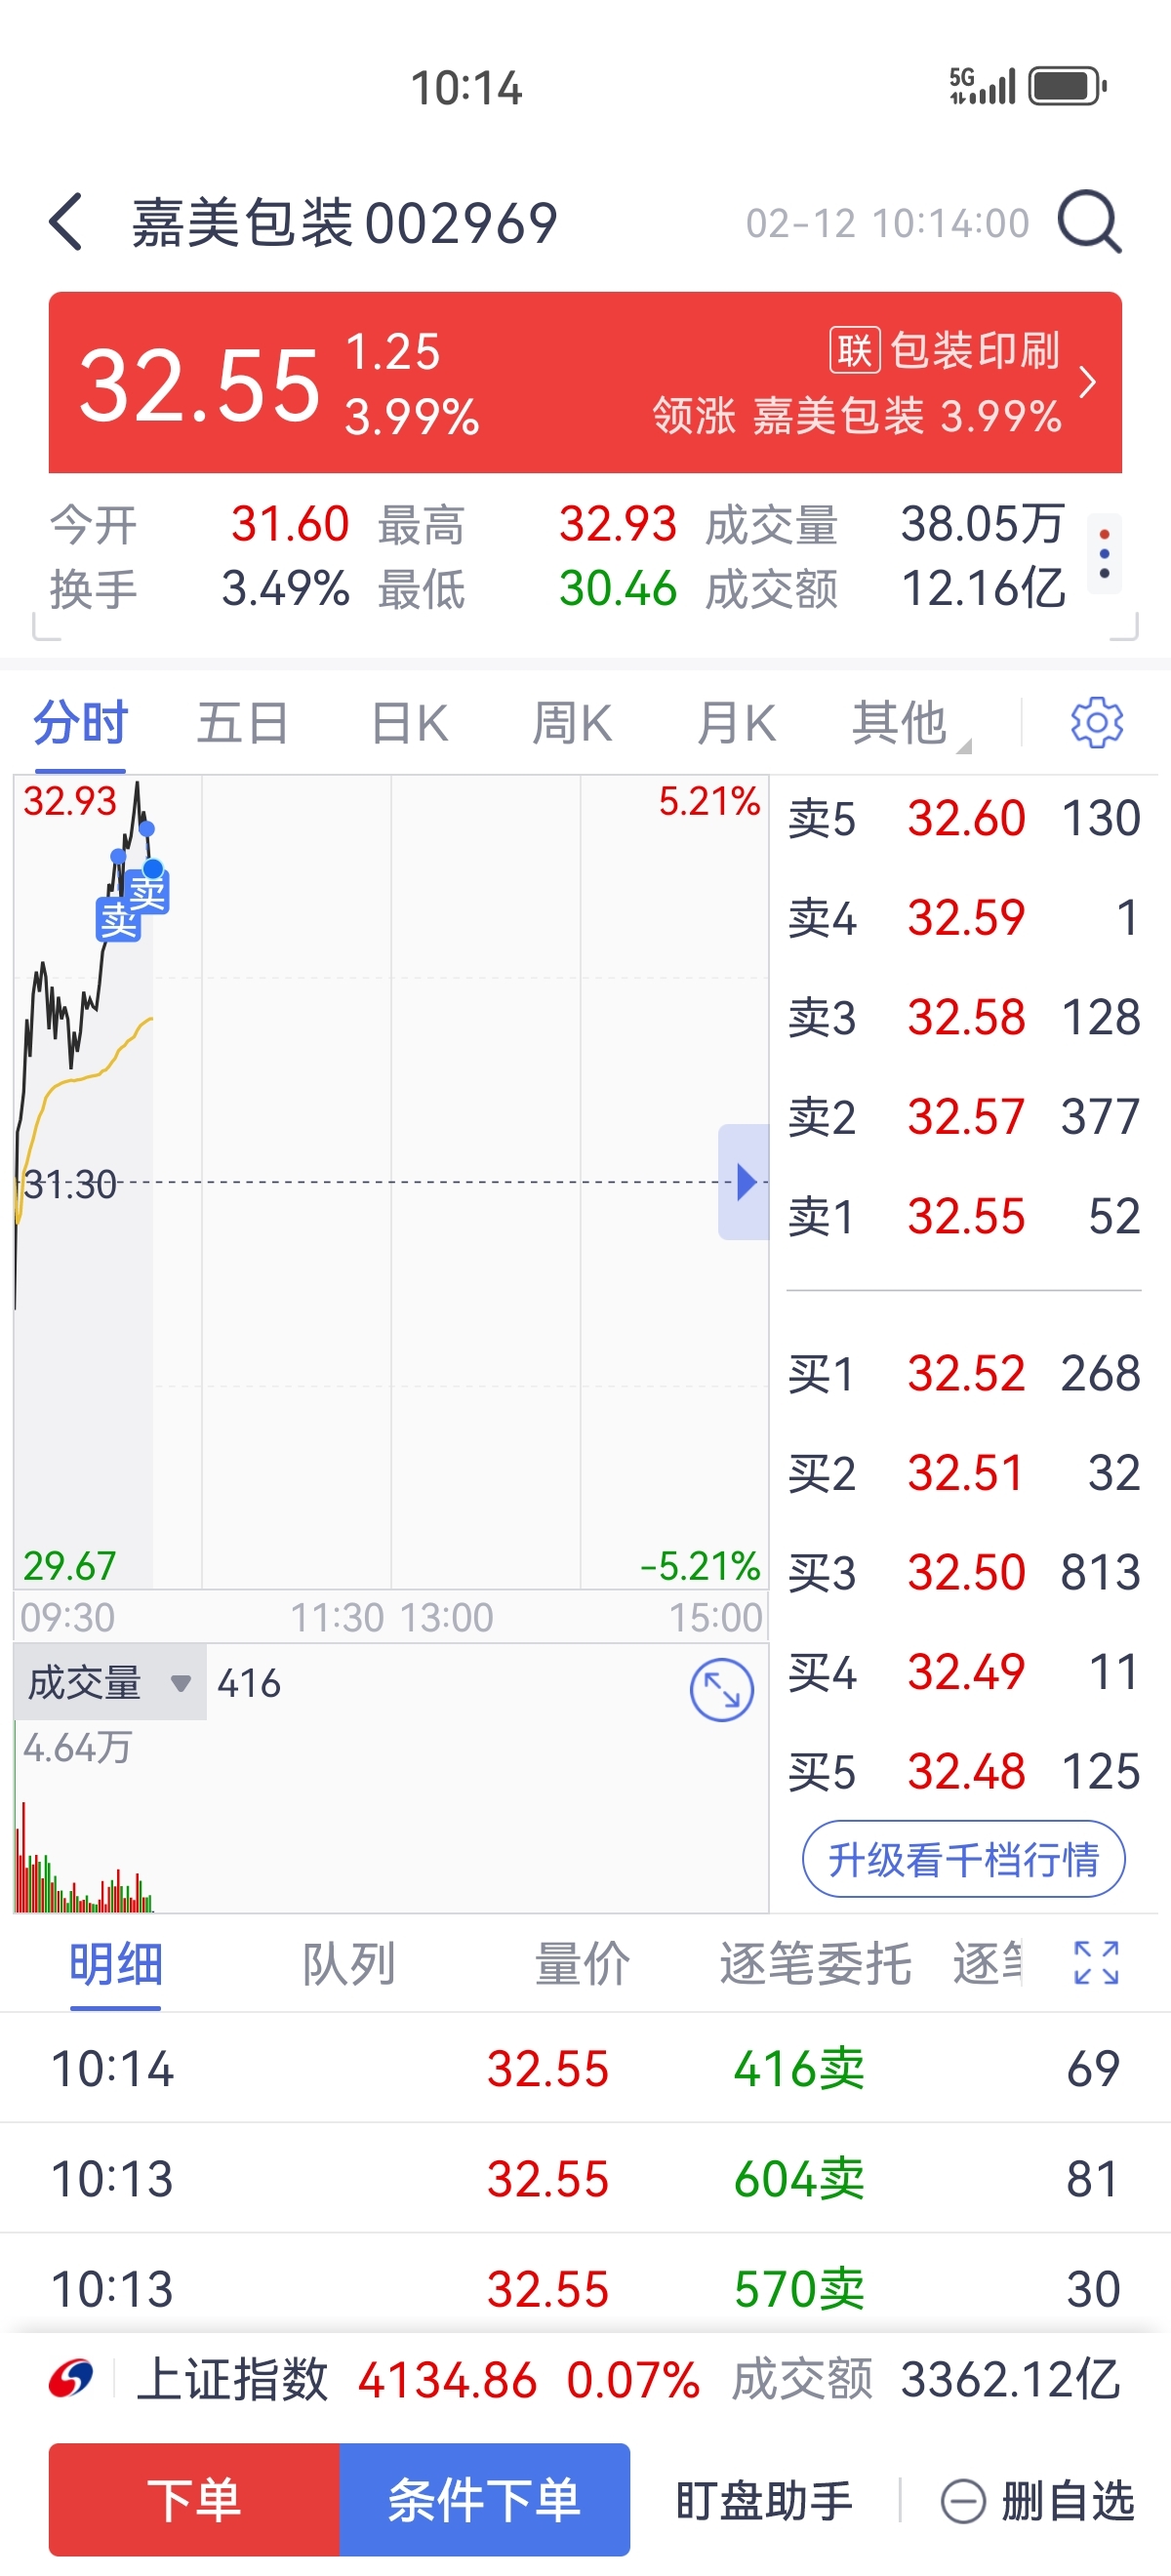
Task: Open chart settings gear icon
Action: click(1096, 722)
